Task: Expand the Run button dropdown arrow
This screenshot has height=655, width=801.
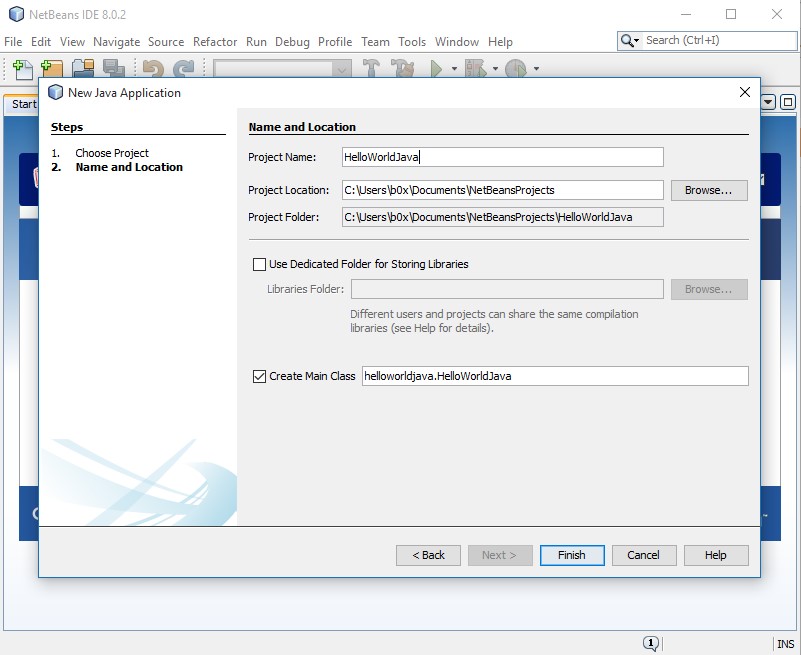Action: [455, 70]
